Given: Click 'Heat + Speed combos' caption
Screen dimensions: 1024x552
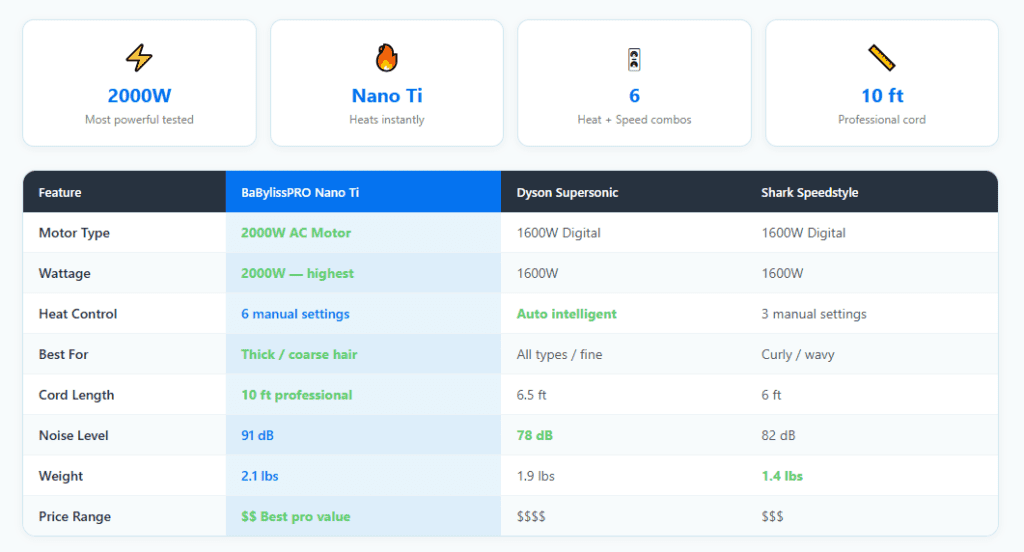Looking at the screenshot, I should click(x=634, y=120).
